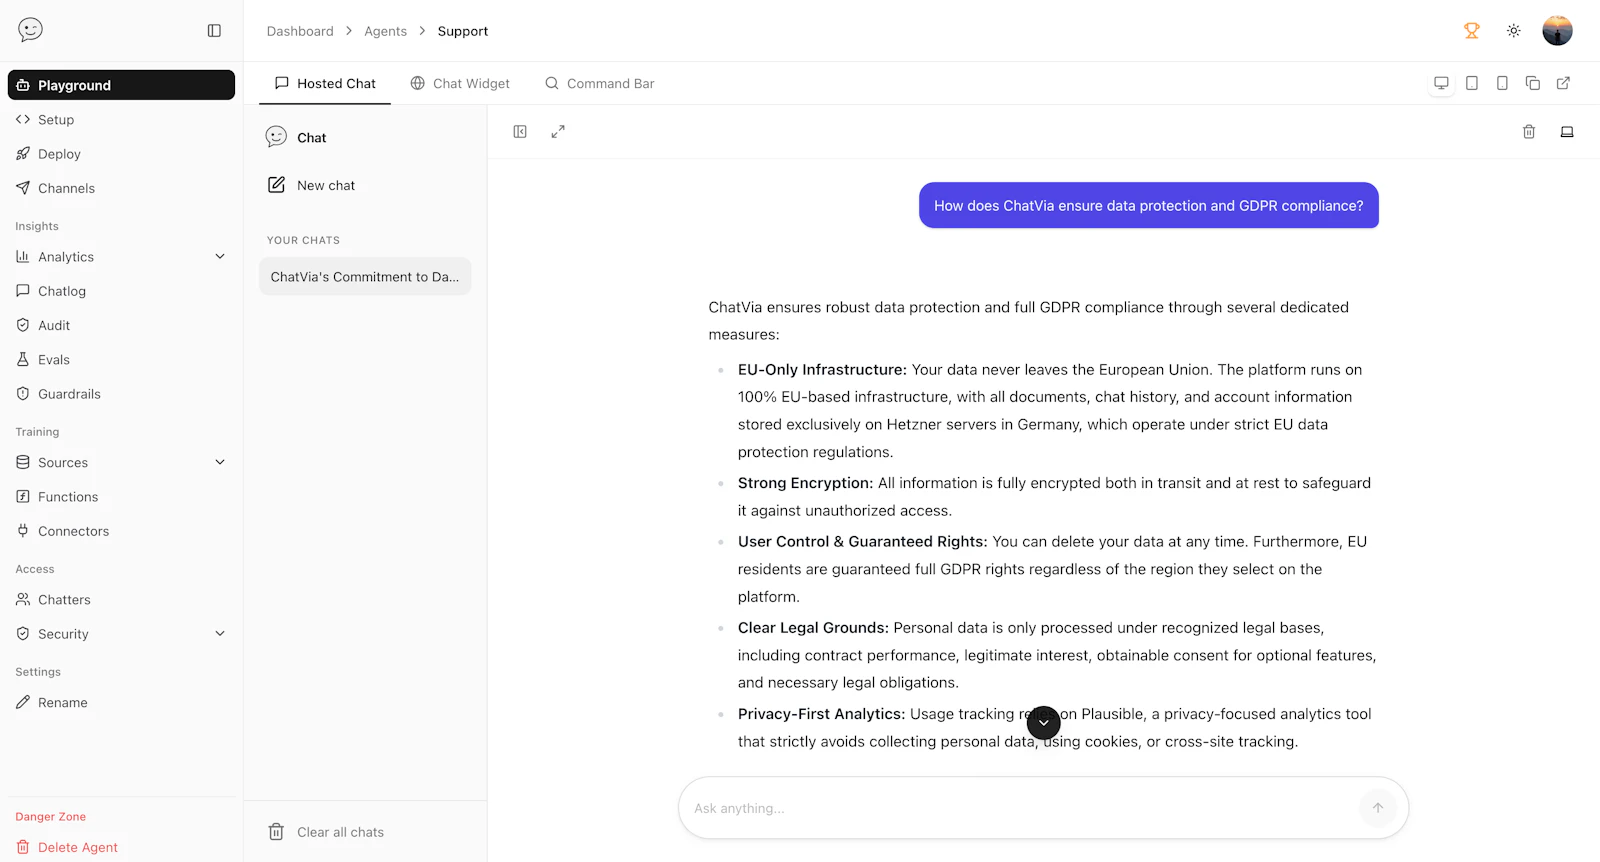Expand the Sources chevron
Screen dimensions: 1600x862
[x=220, y=463]
